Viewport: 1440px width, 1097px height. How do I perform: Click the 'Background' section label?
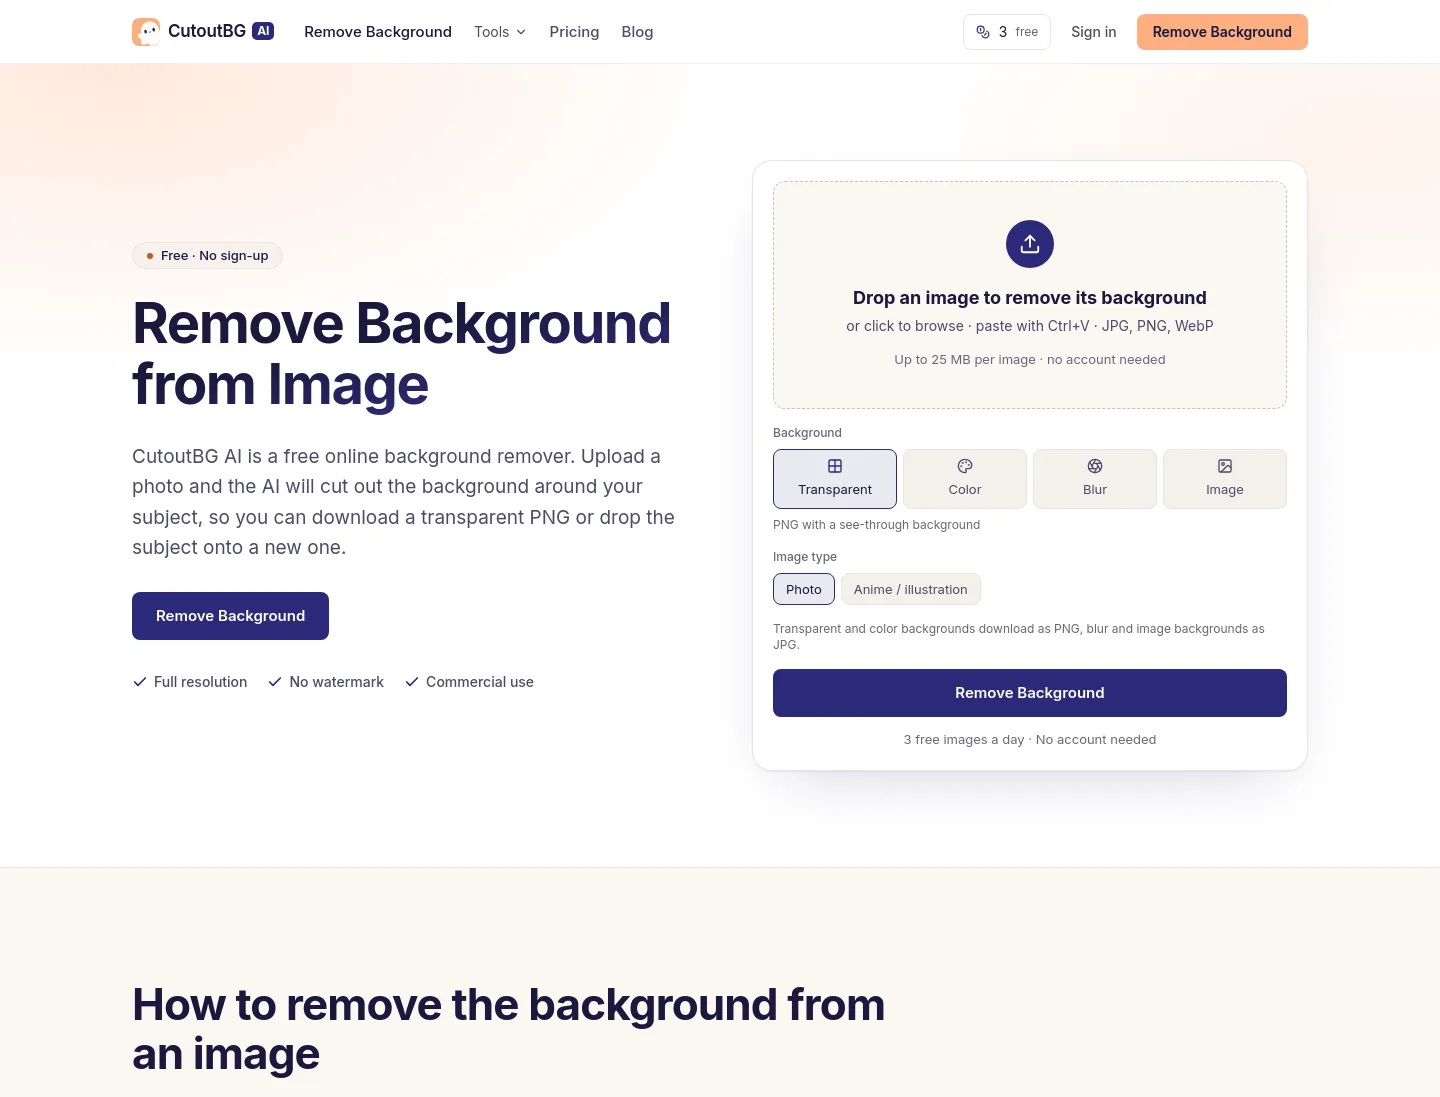(x=807, y=433)
